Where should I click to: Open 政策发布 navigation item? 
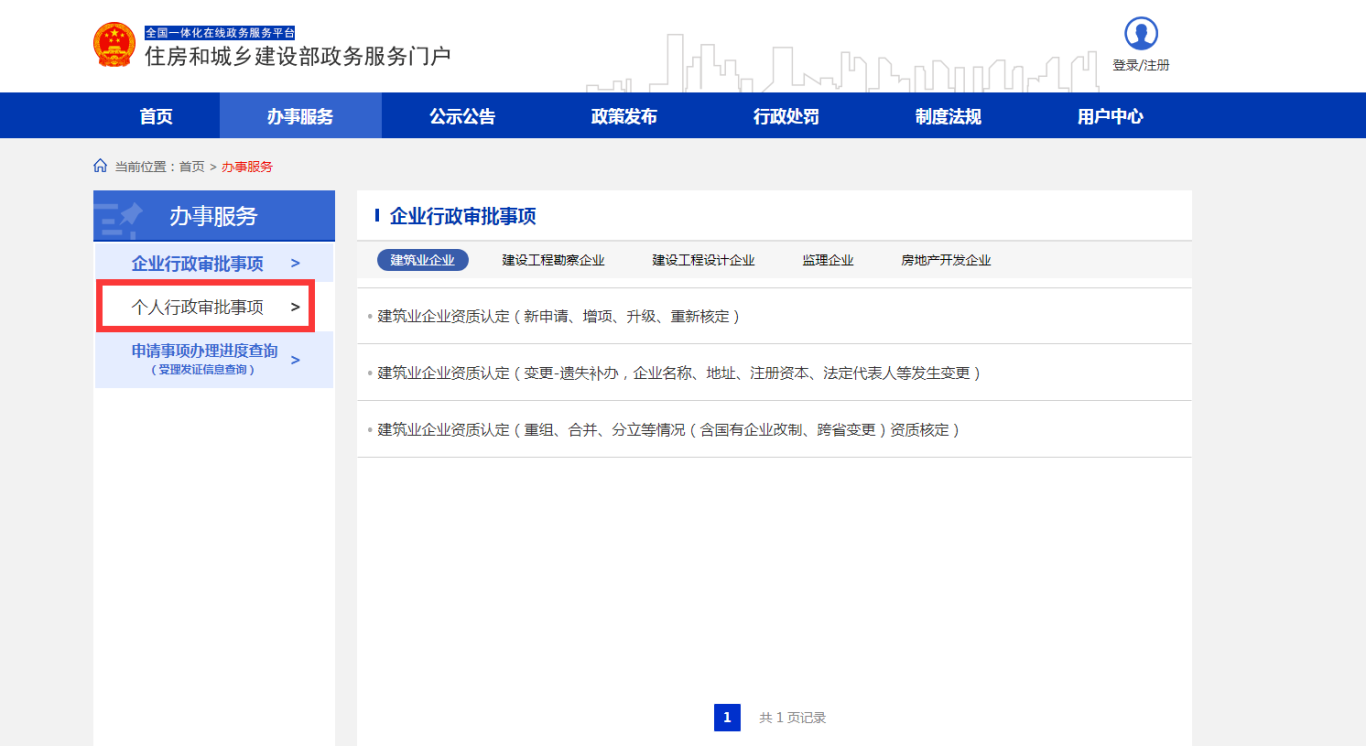(x=624, y=116)
